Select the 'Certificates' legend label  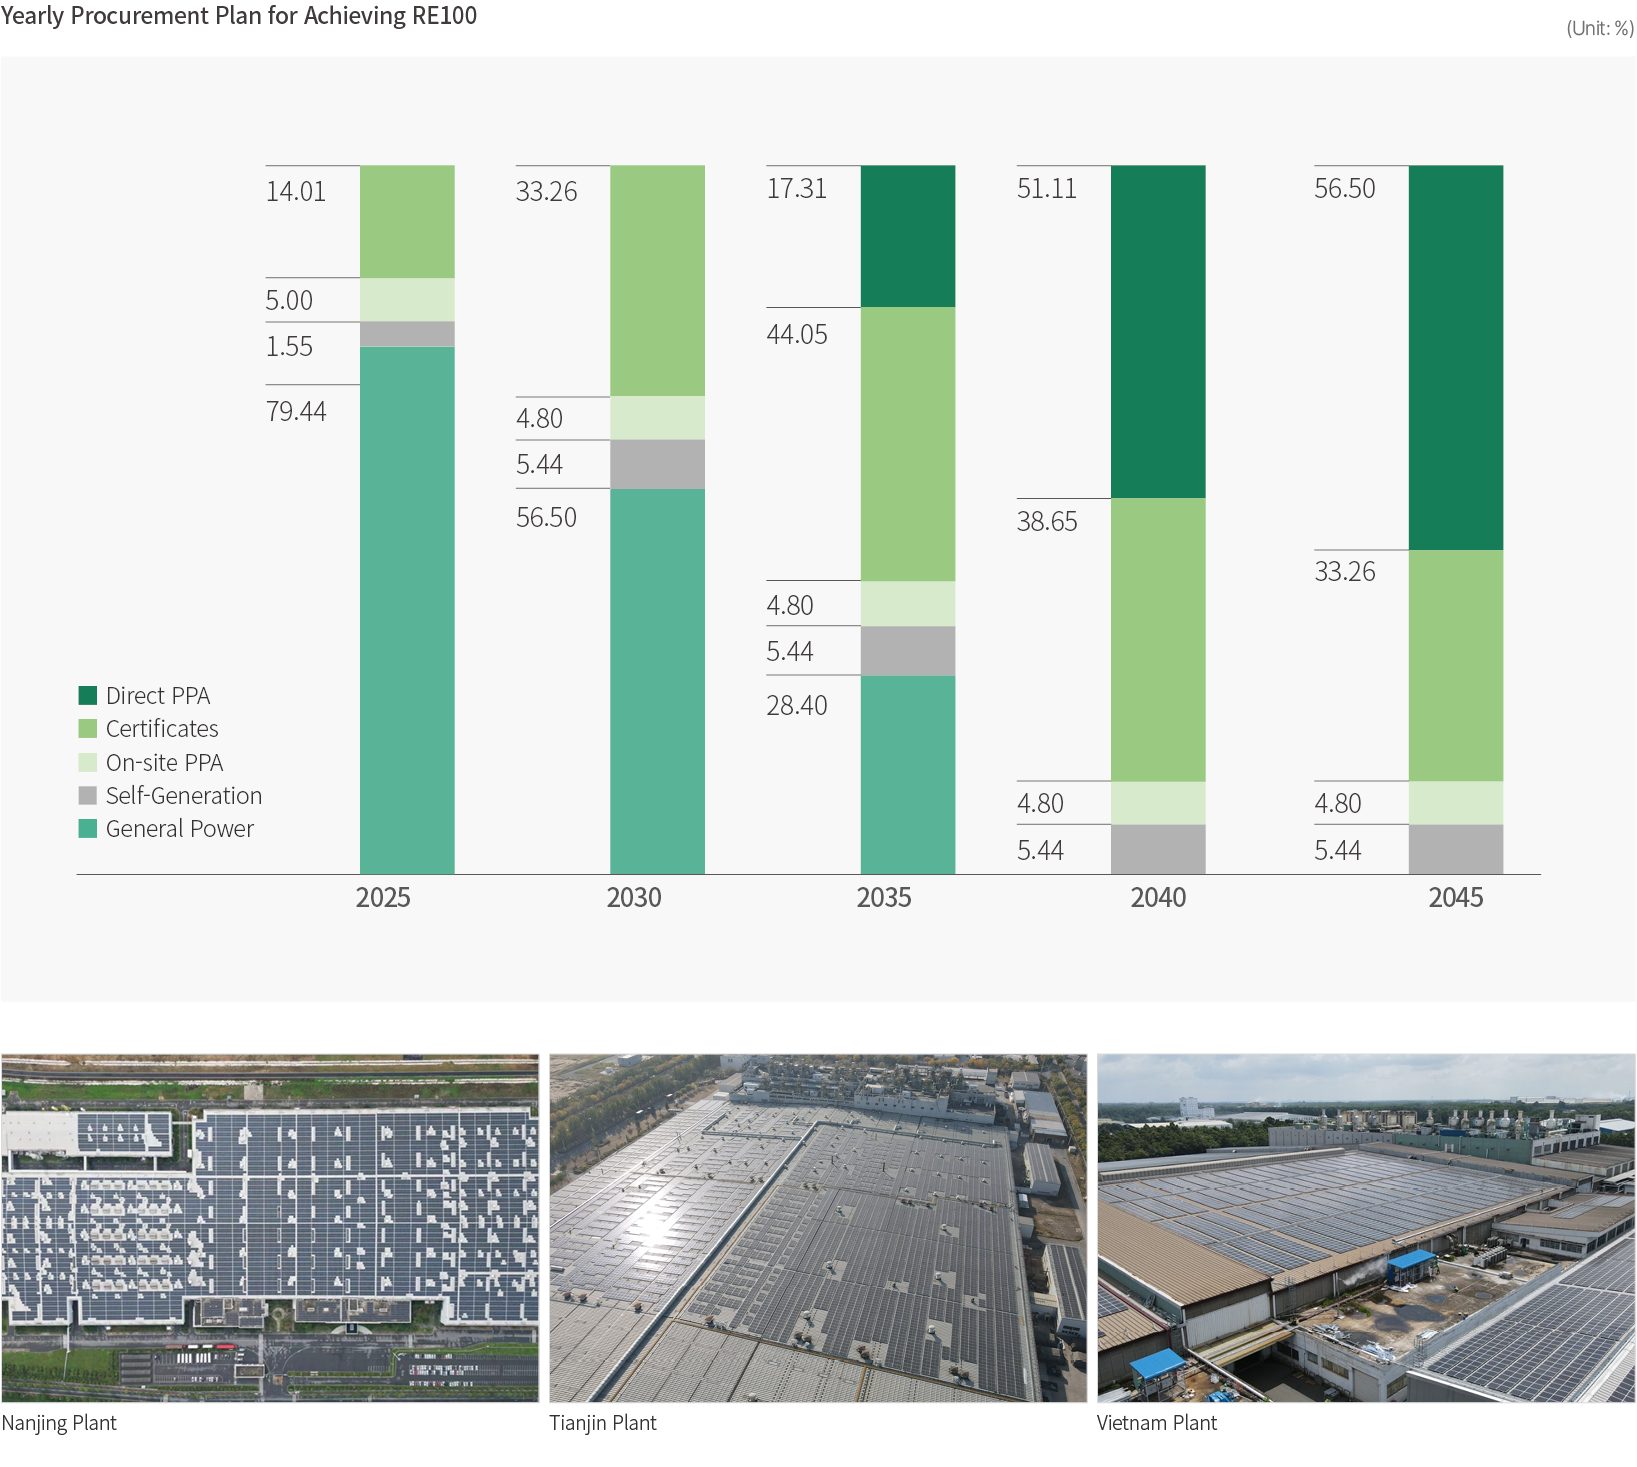pos(162,728)
